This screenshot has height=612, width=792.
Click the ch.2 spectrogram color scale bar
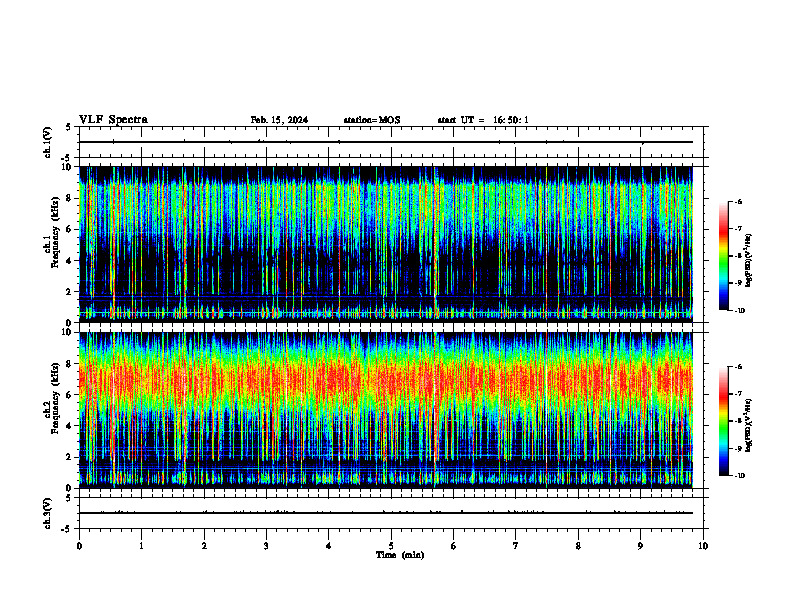pyautogui.click(x=724, y=421)
